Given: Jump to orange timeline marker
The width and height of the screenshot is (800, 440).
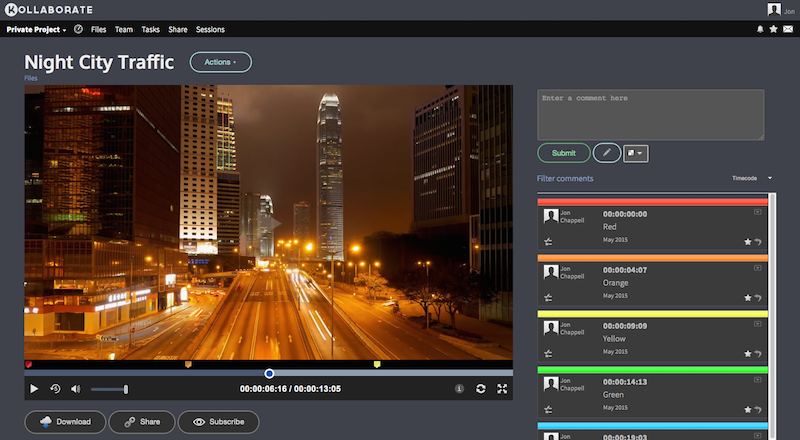Looking at the screenshot, I should coord(188,364).
